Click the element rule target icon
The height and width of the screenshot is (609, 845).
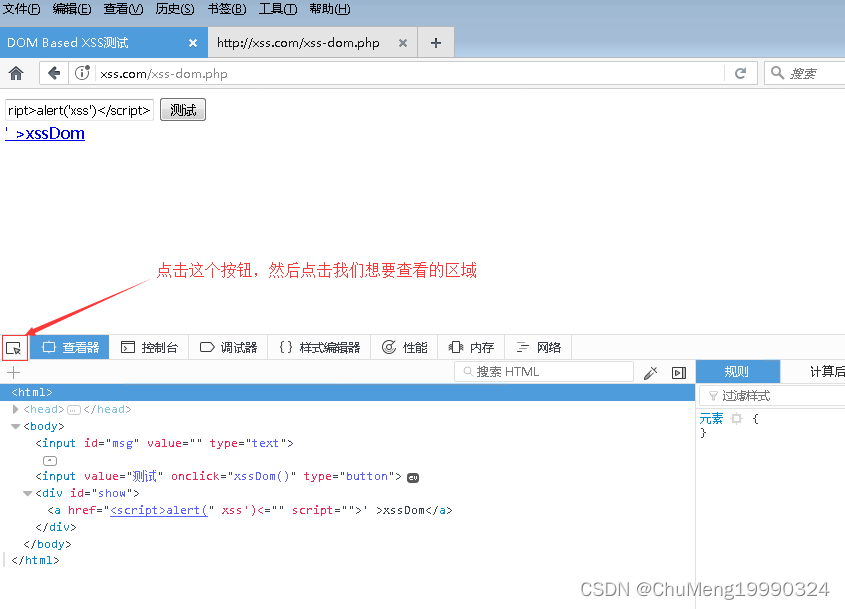pyautogui.click(x=737, y=419)
